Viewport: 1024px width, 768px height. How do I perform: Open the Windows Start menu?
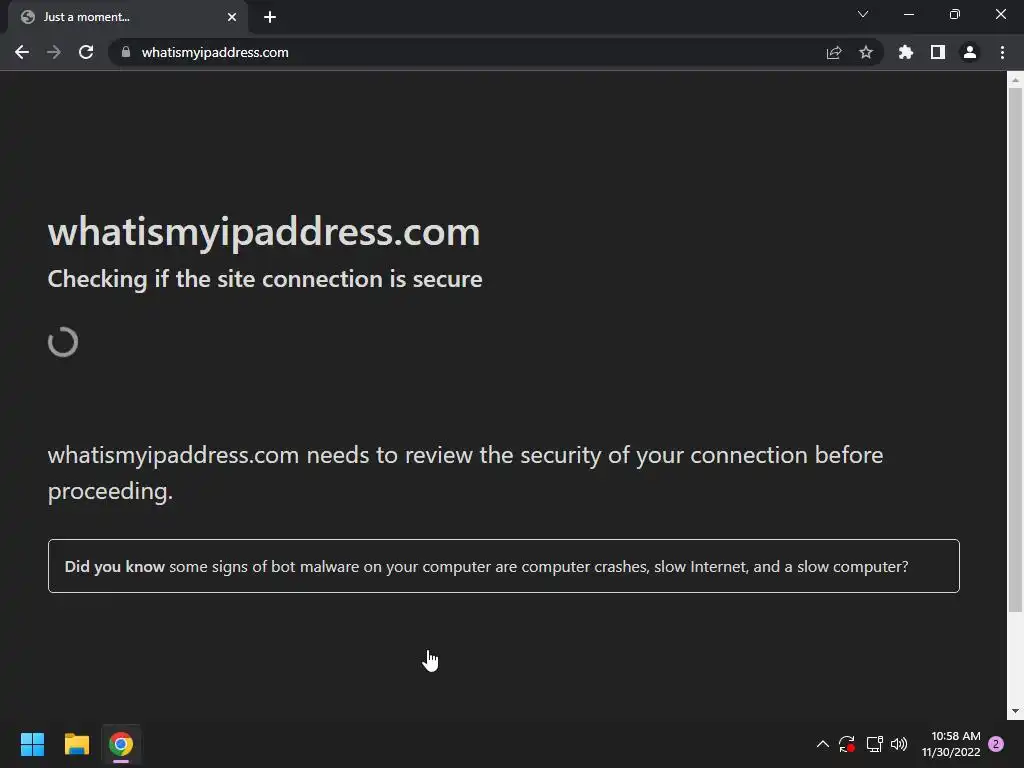coord(32,744)
